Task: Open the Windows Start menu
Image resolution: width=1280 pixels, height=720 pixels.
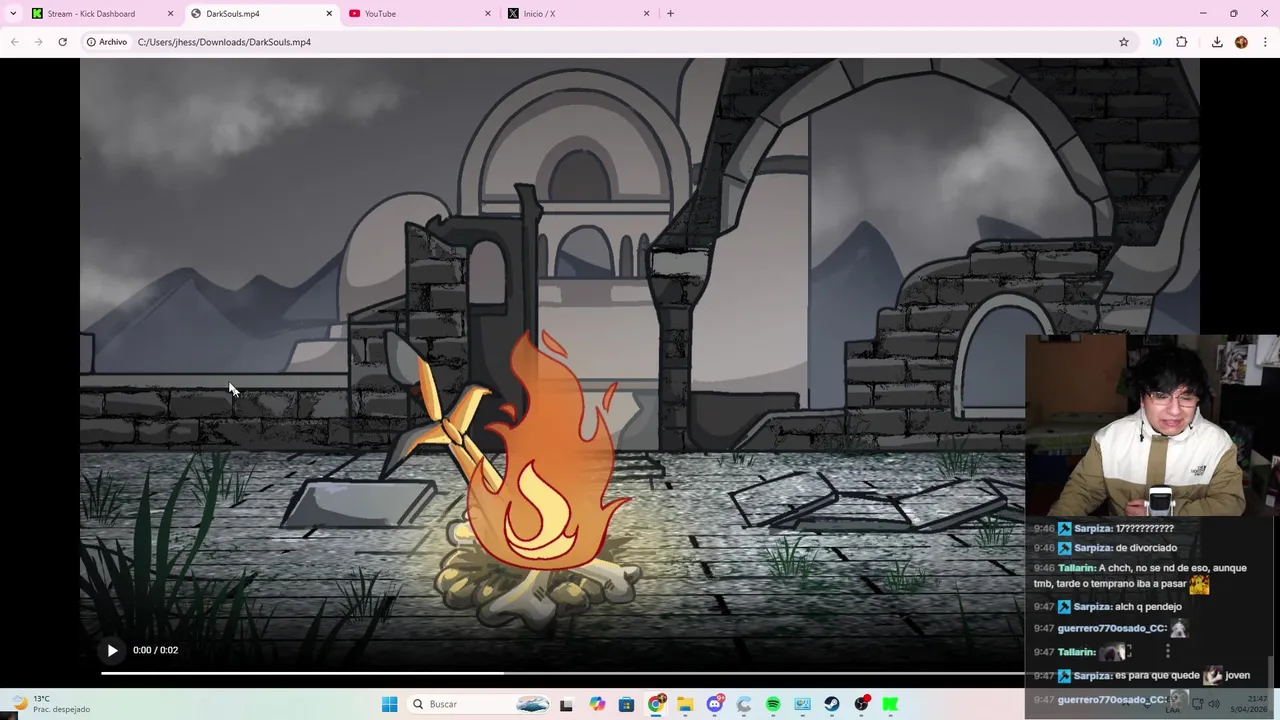Action: 389,704
